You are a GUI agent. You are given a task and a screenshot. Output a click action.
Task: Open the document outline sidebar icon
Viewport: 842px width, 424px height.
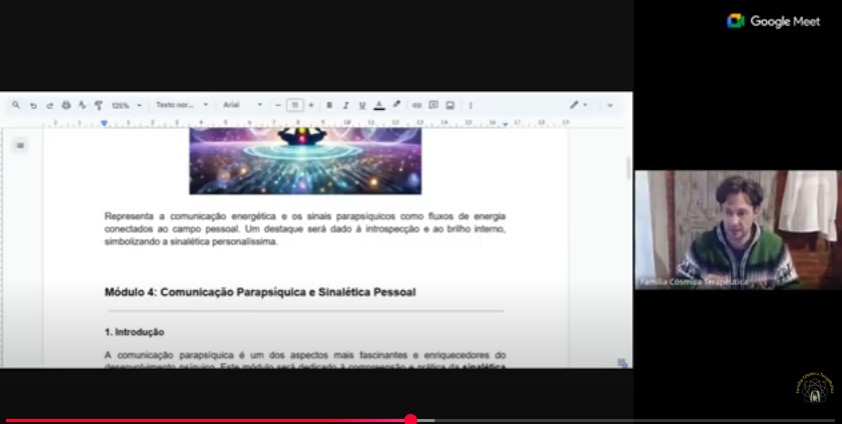(20, 145)
